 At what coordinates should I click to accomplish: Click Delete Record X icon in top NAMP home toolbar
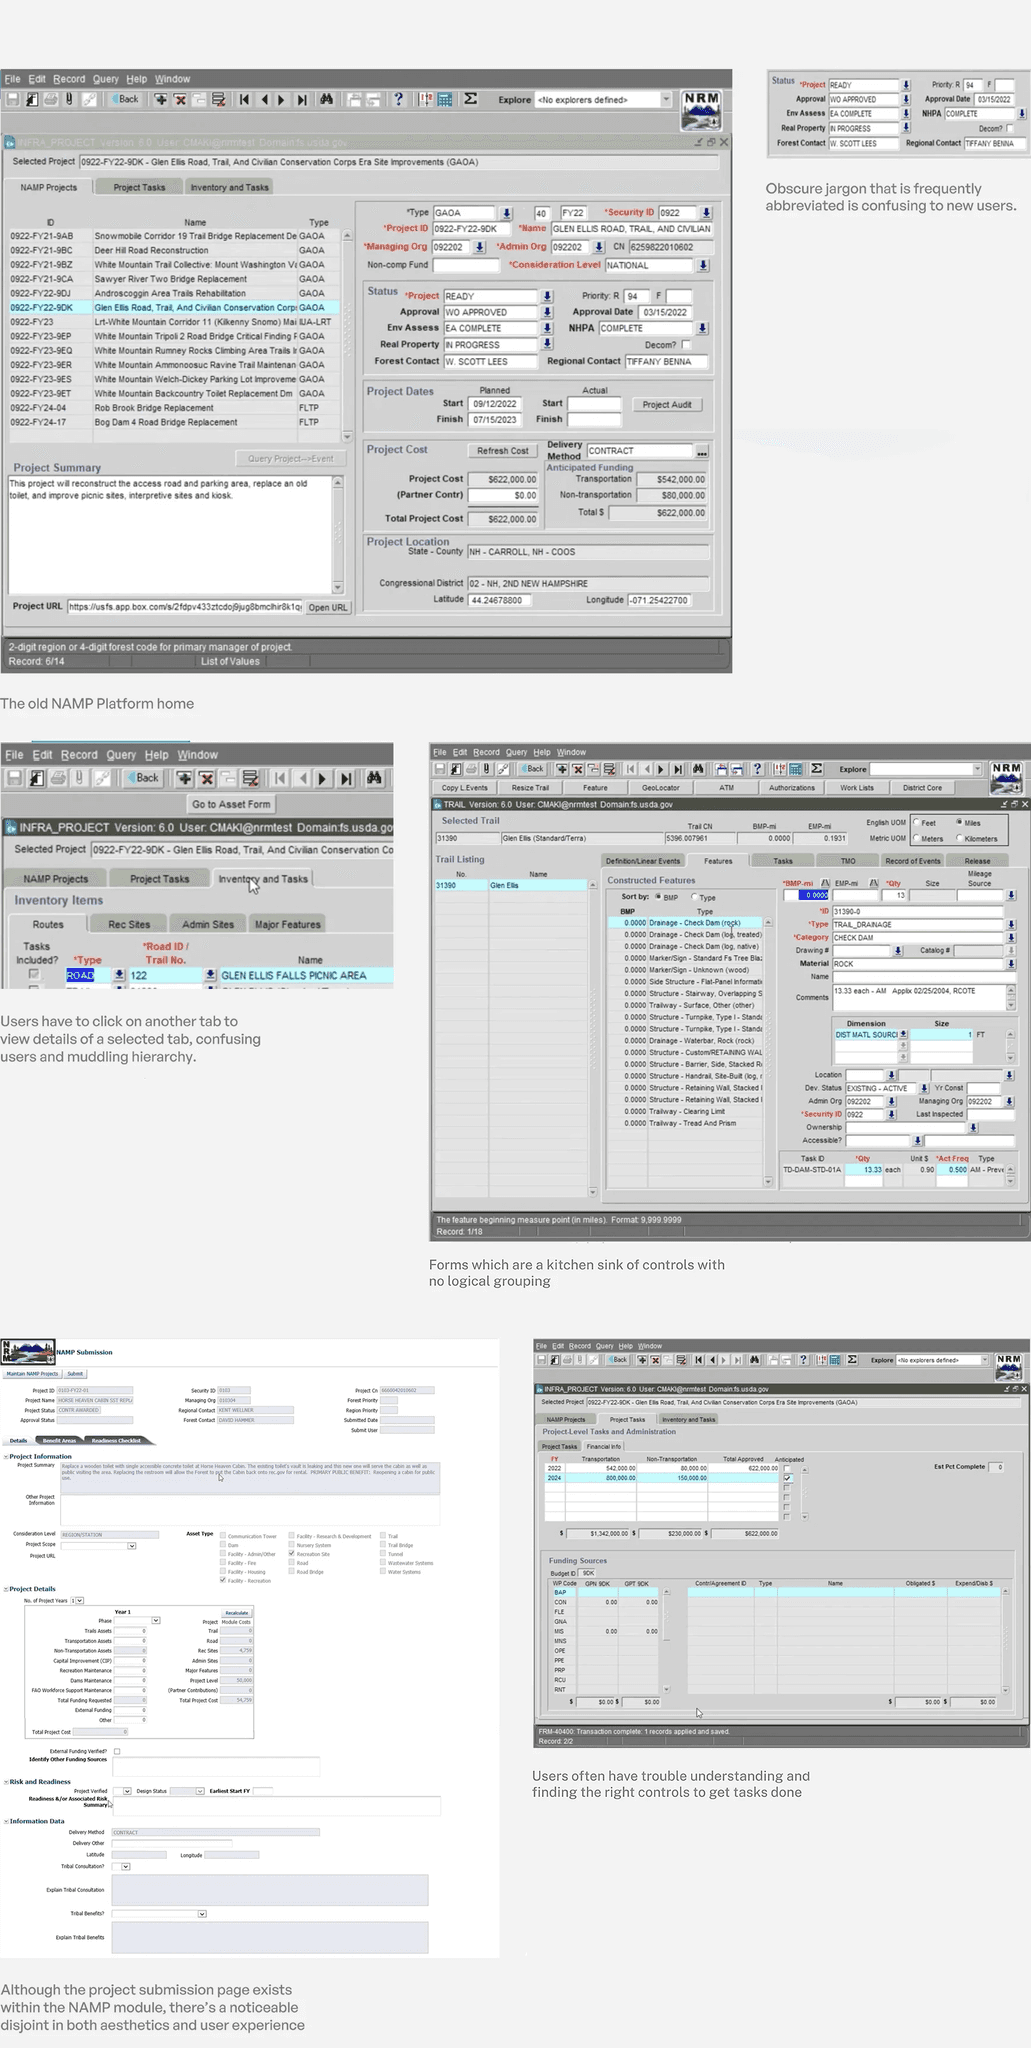(x=180, y=99)
